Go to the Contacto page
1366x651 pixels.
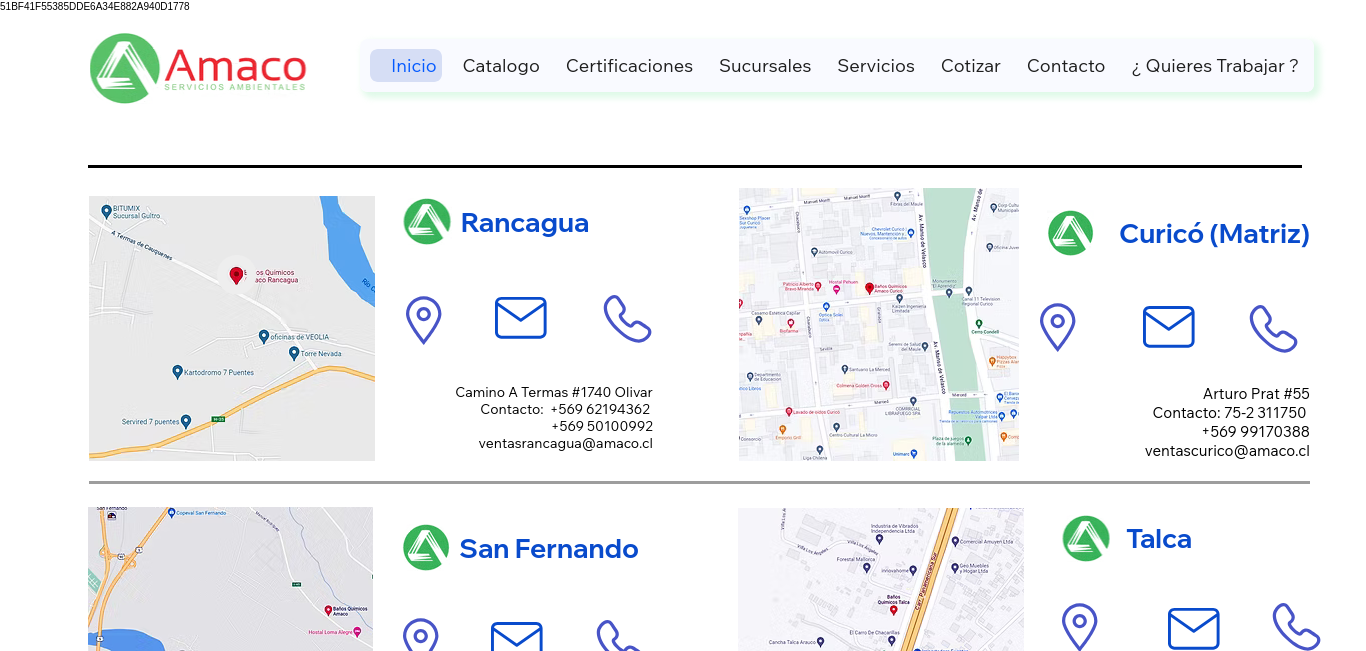coord(1066,66)
